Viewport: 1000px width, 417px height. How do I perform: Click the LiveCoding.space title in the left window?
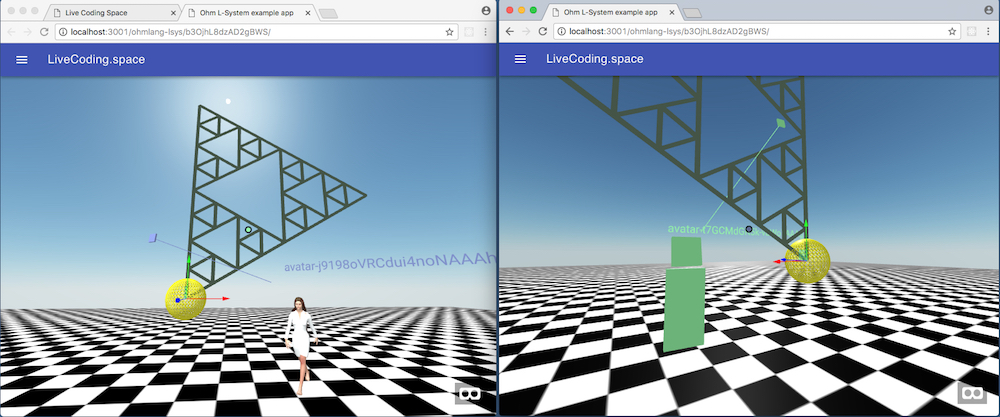point(96,59)
